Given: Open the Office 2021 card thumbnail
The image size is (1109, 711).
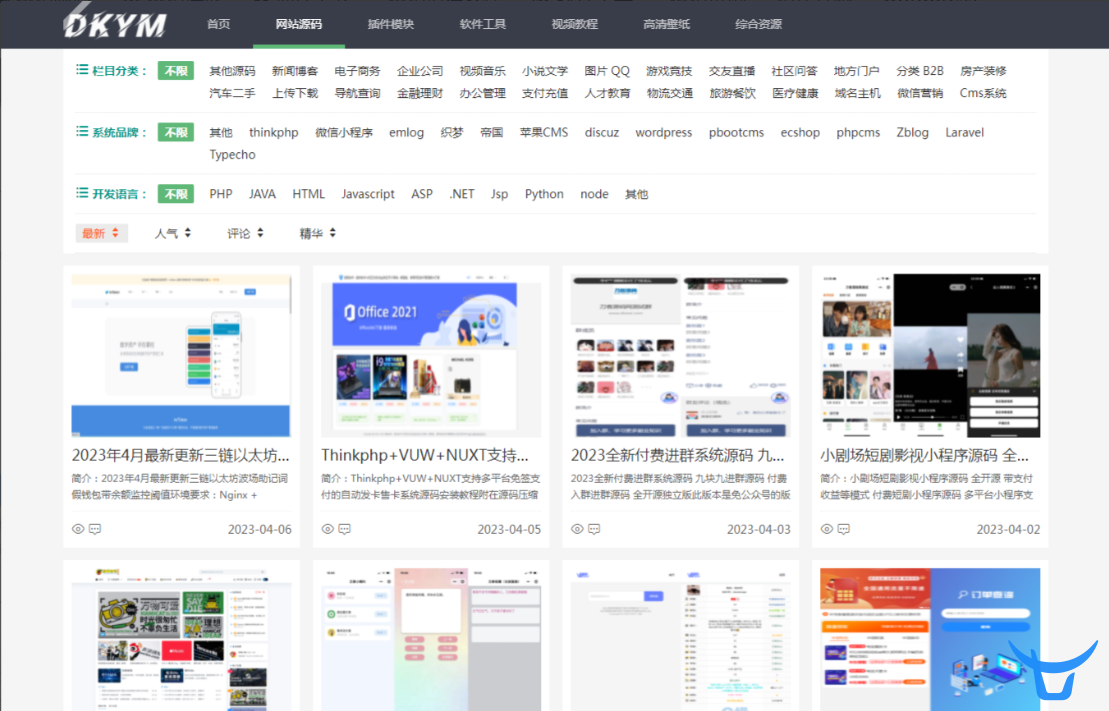Looking at the screenshot, I should (431, 355).
